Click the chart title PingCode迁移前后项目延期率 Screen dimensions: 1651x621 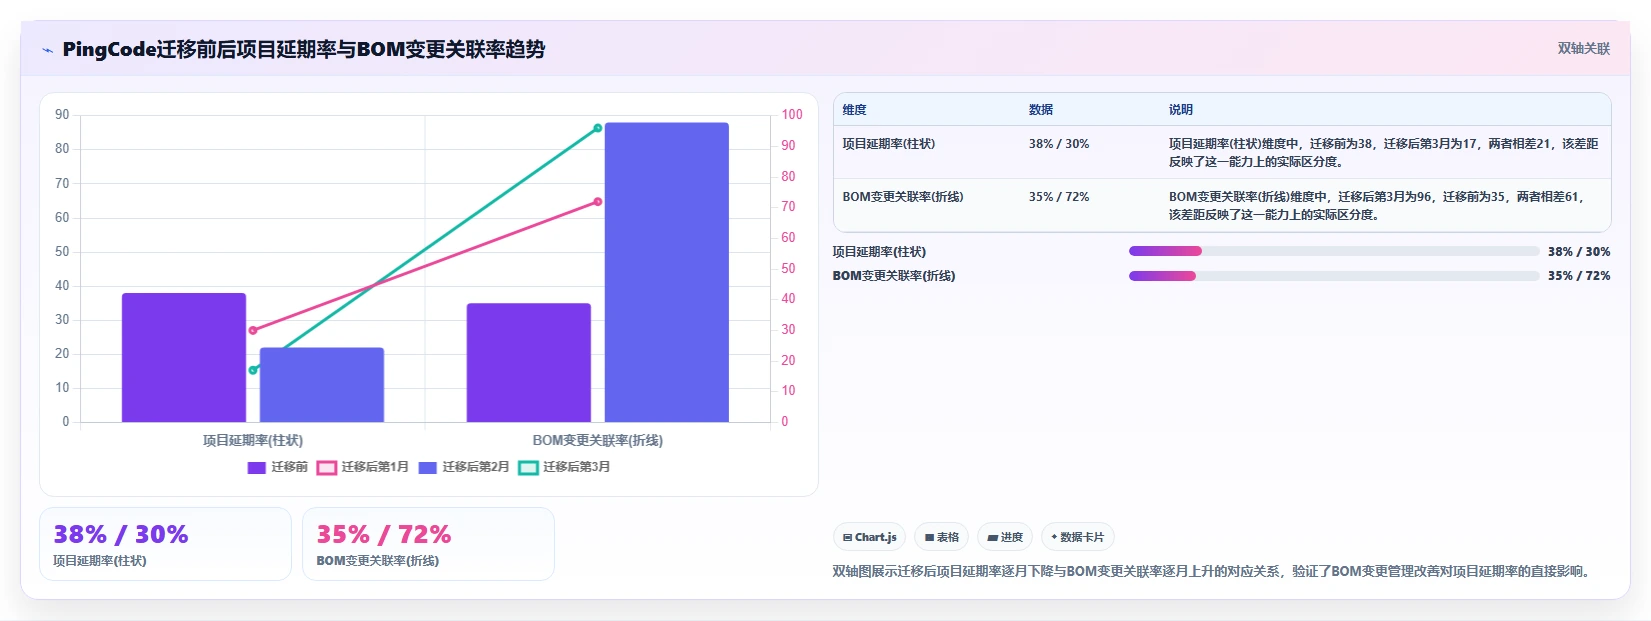click(x=304, y=49)
